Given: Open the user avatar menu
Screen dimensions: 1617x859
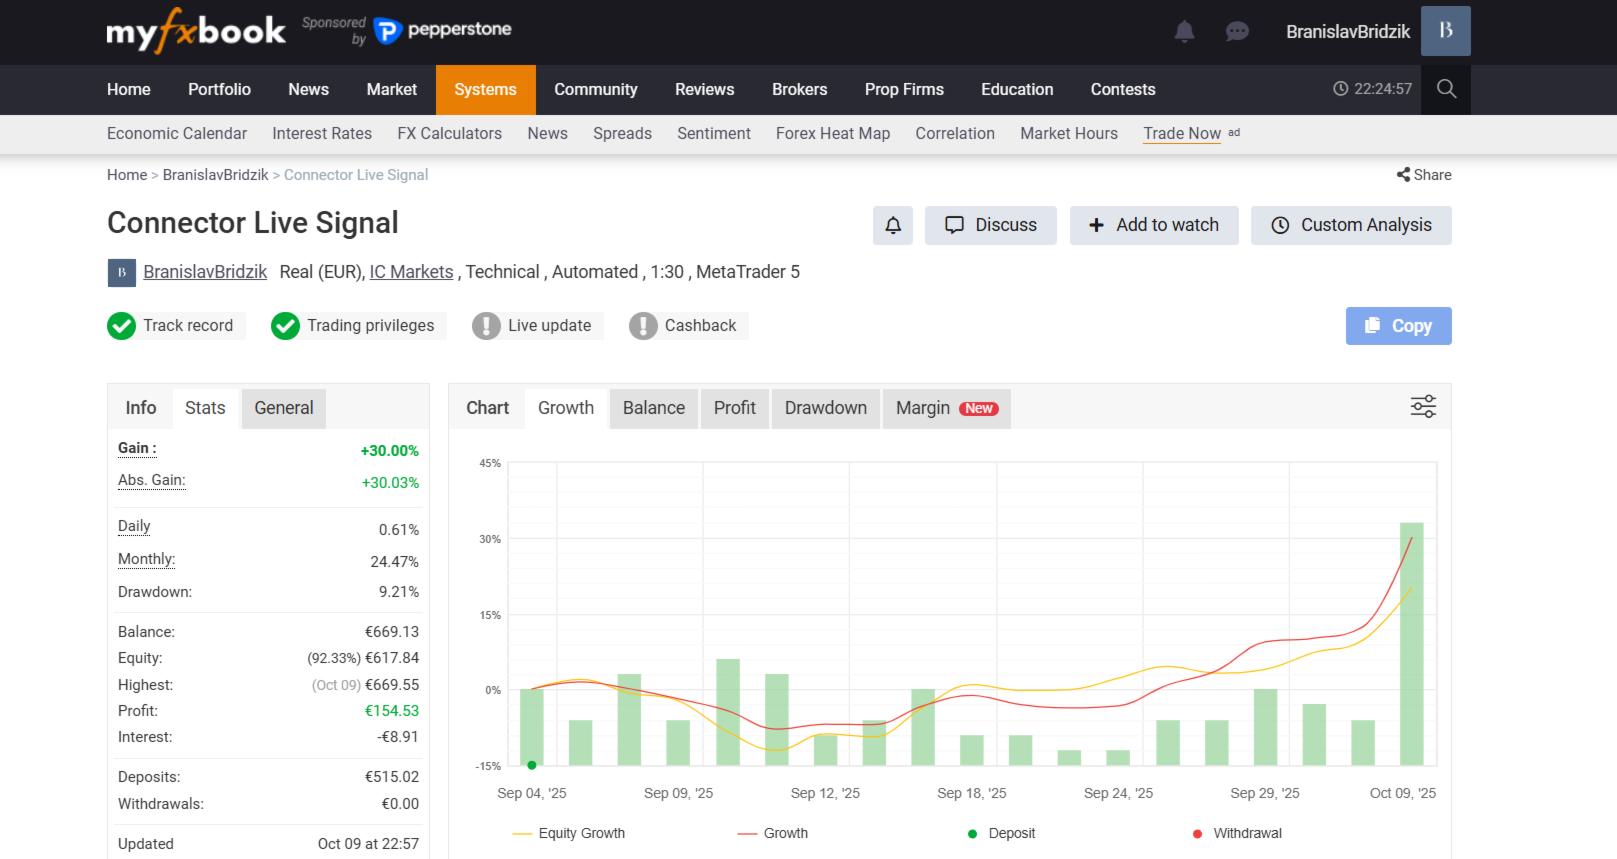Looking at the screenshot, I should coord(1446,31).
